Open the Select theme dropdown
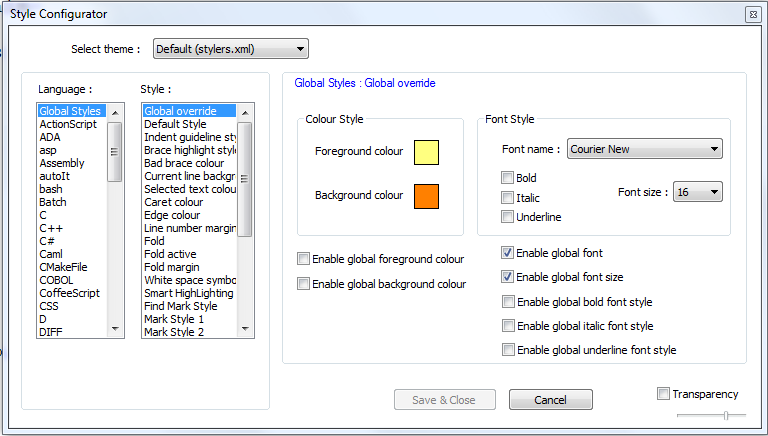Viewport: 768px width, 436px height. [x=230, y=49]
